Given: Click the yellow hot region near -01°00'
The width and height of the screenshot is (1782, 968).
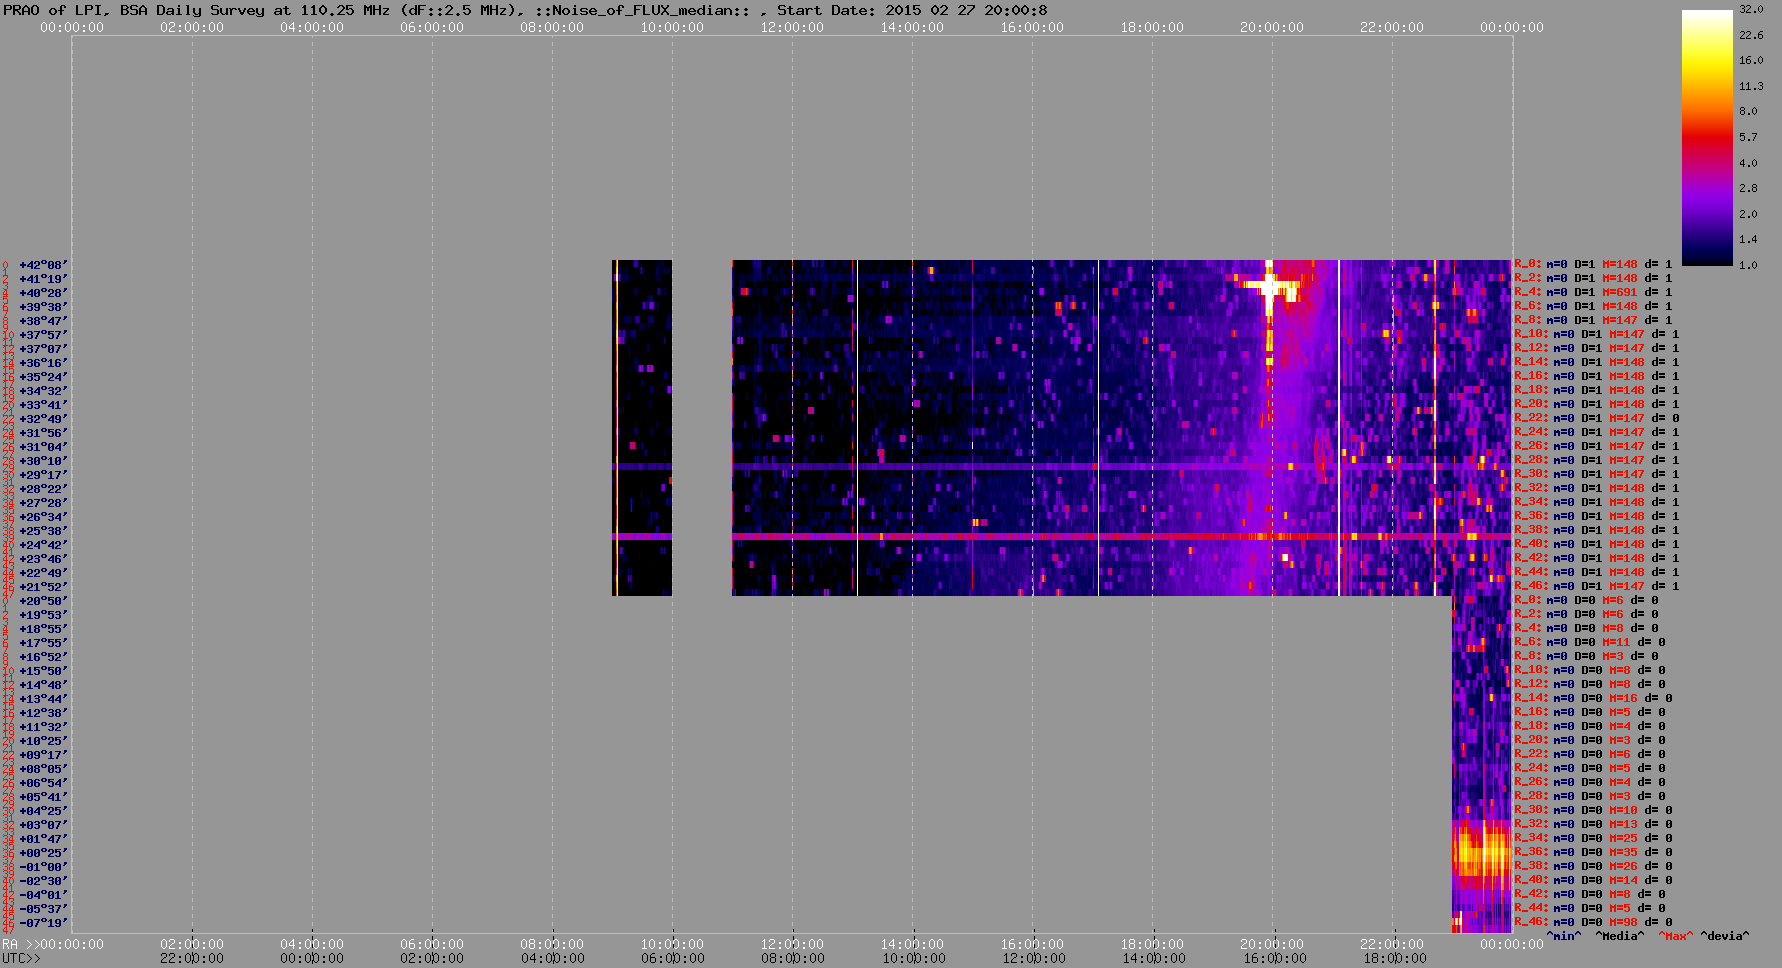Looking at the screenshot, I should click(x=1481, y=853).
